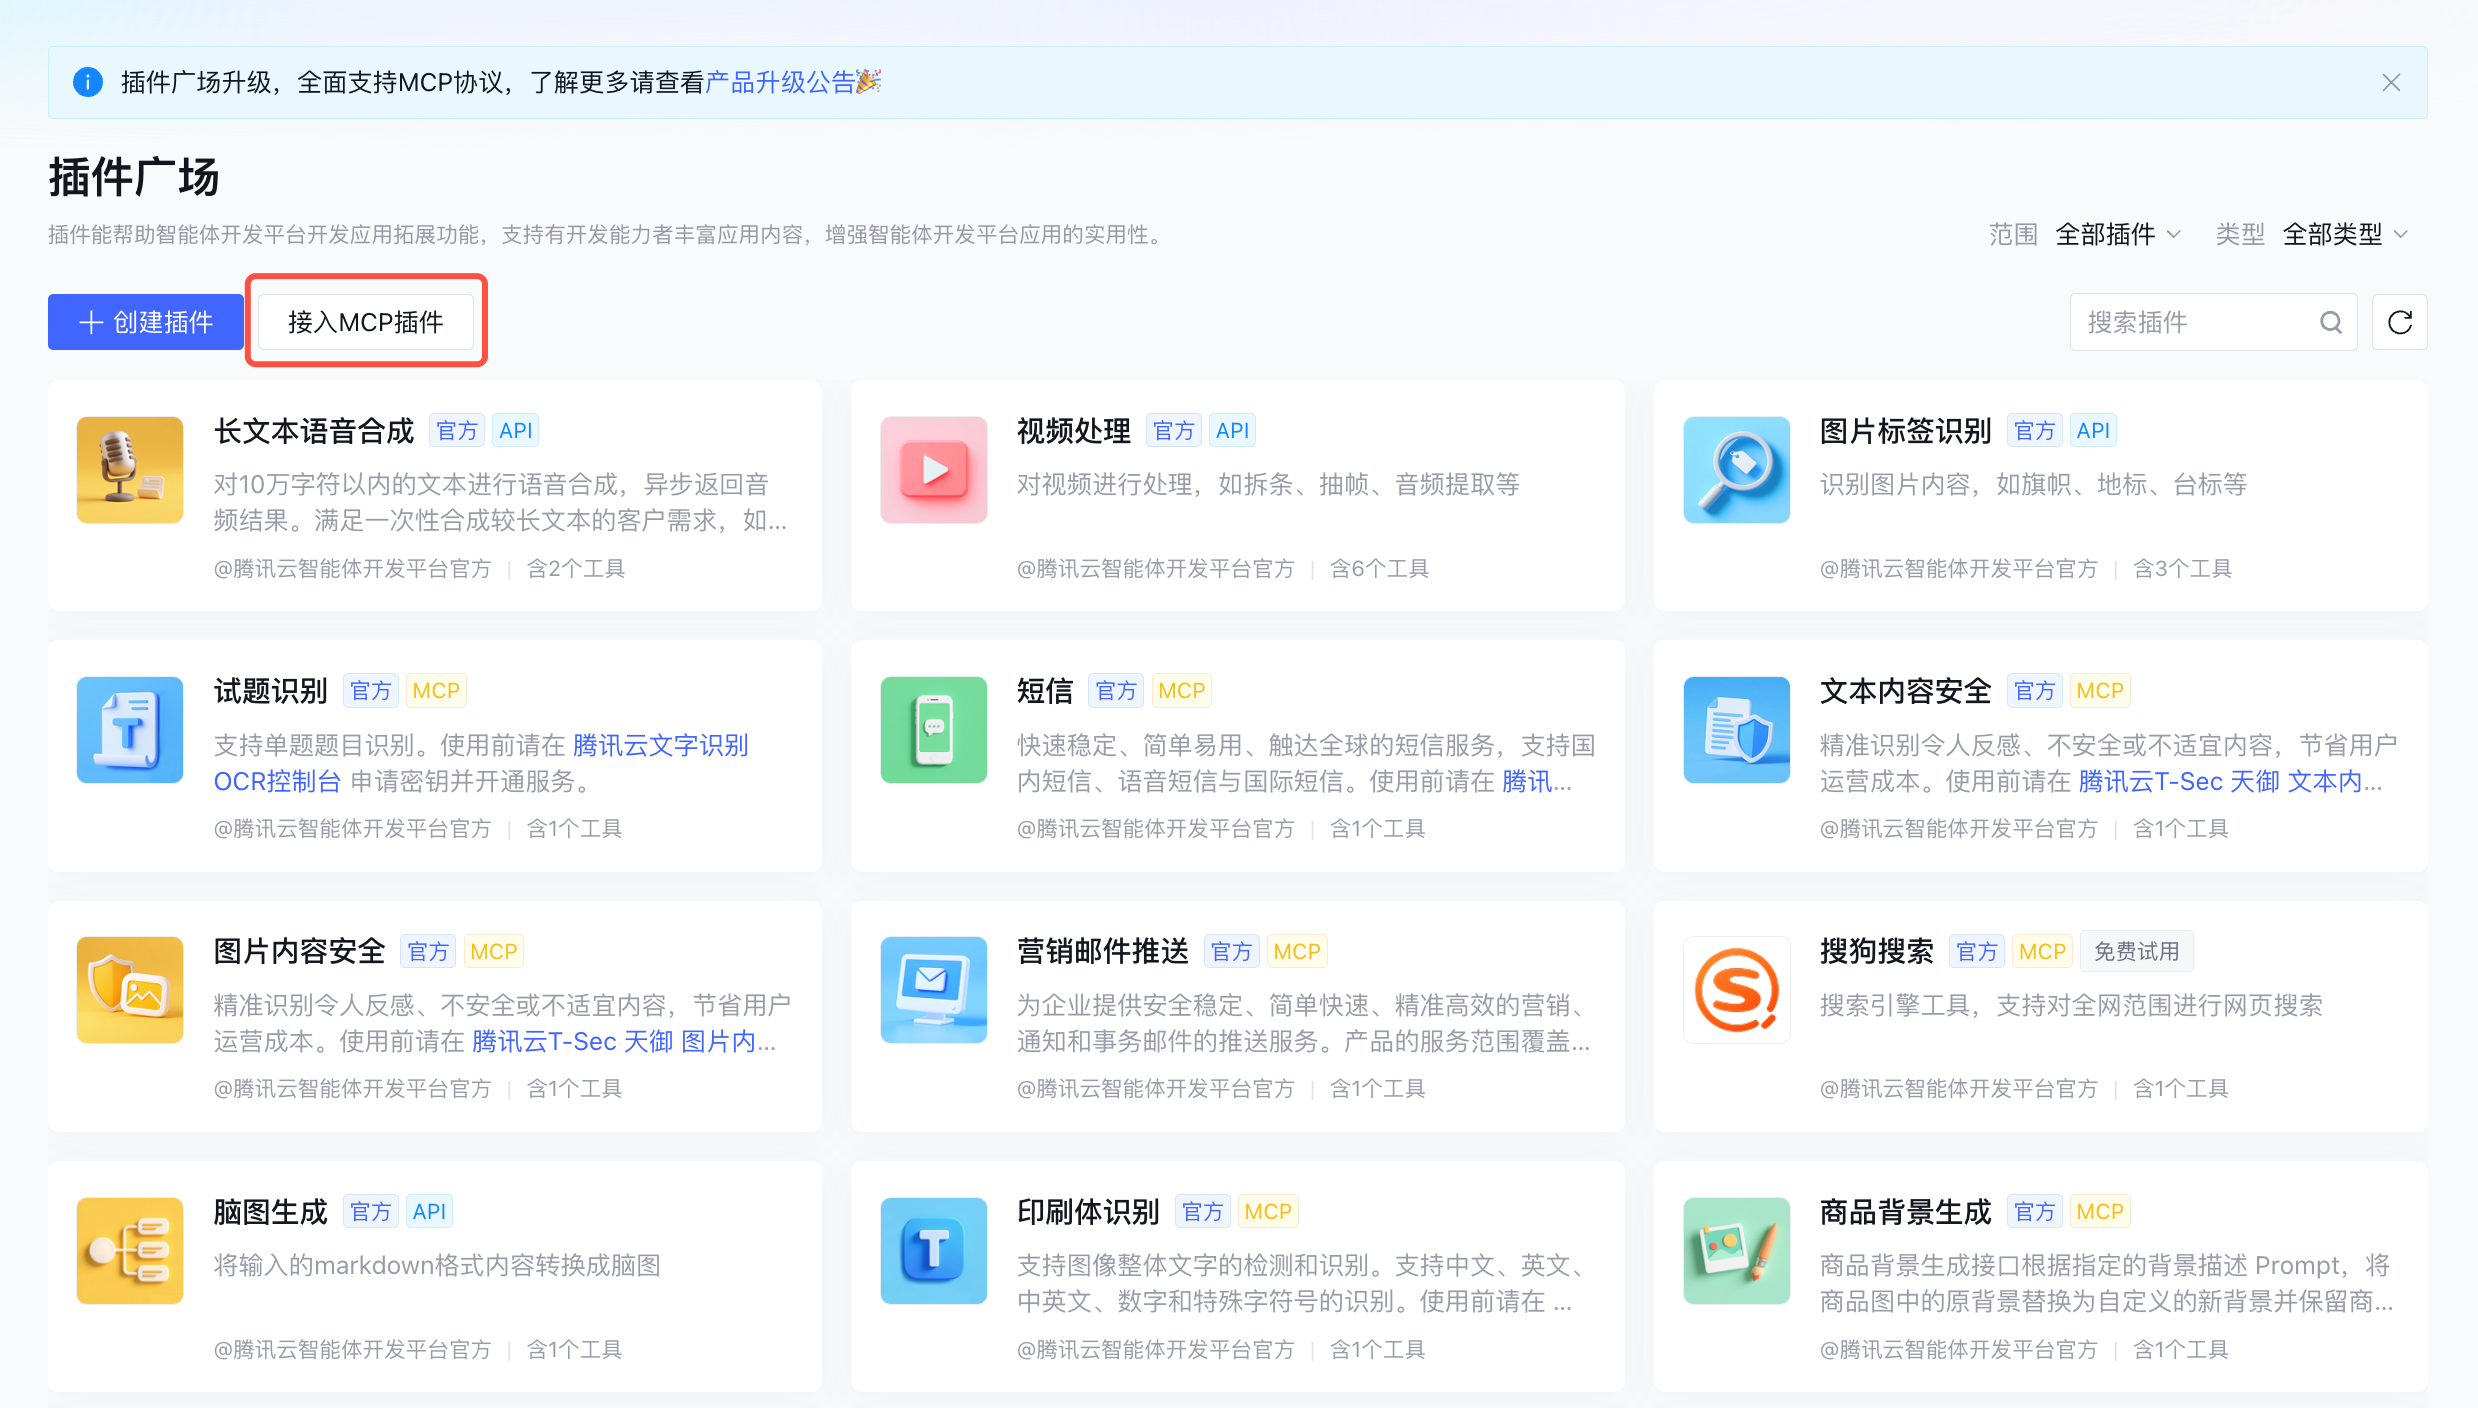Dismiss the upgrade announcement banner

pyautogui.click(x=2390, y=82)
